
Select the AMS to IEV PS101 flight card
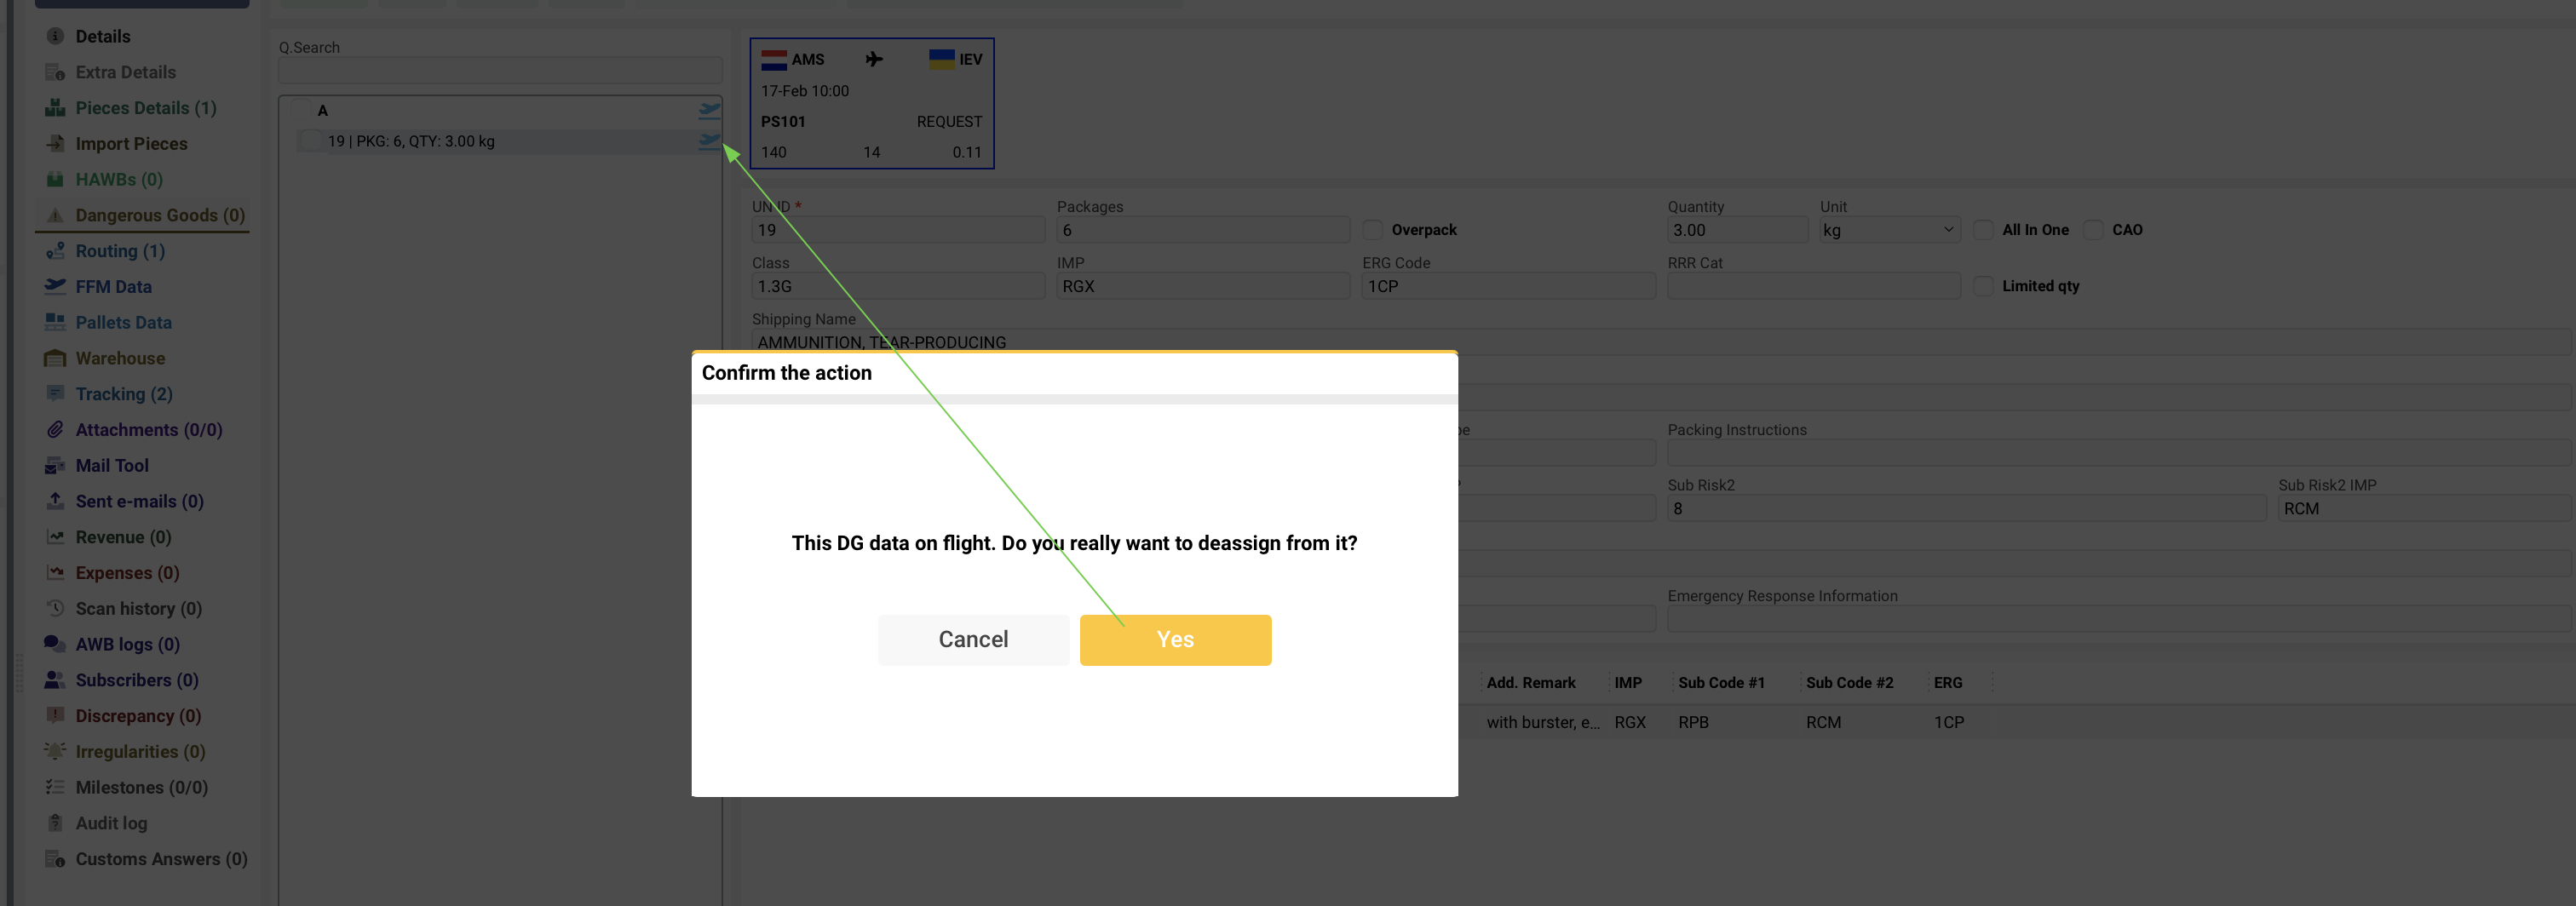coord(871,104)
